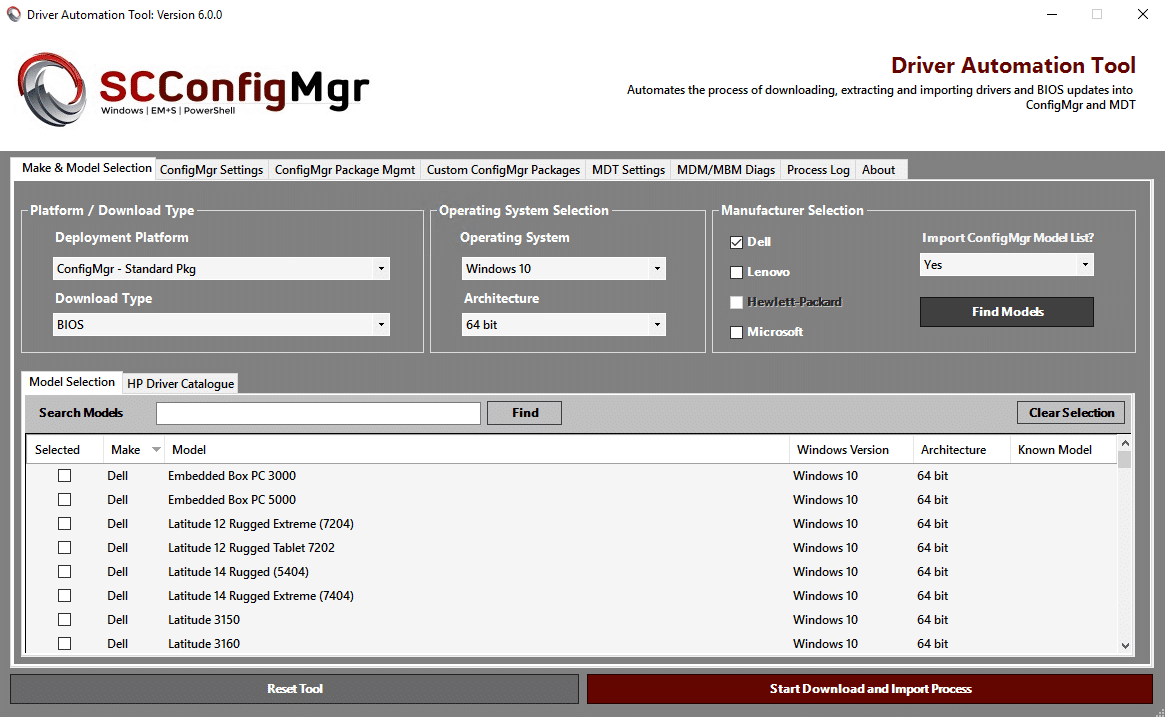Screen dimensions: 1165x717
Task: Click the Latitude 3150 model name
Action: tap(204, 620)
